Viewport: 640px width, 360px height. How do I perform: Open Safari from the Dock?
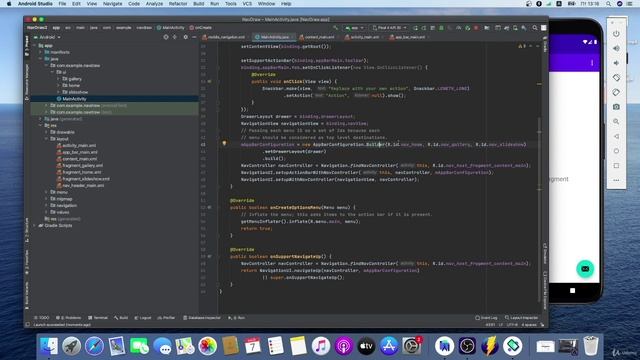[x=94, y=346]
